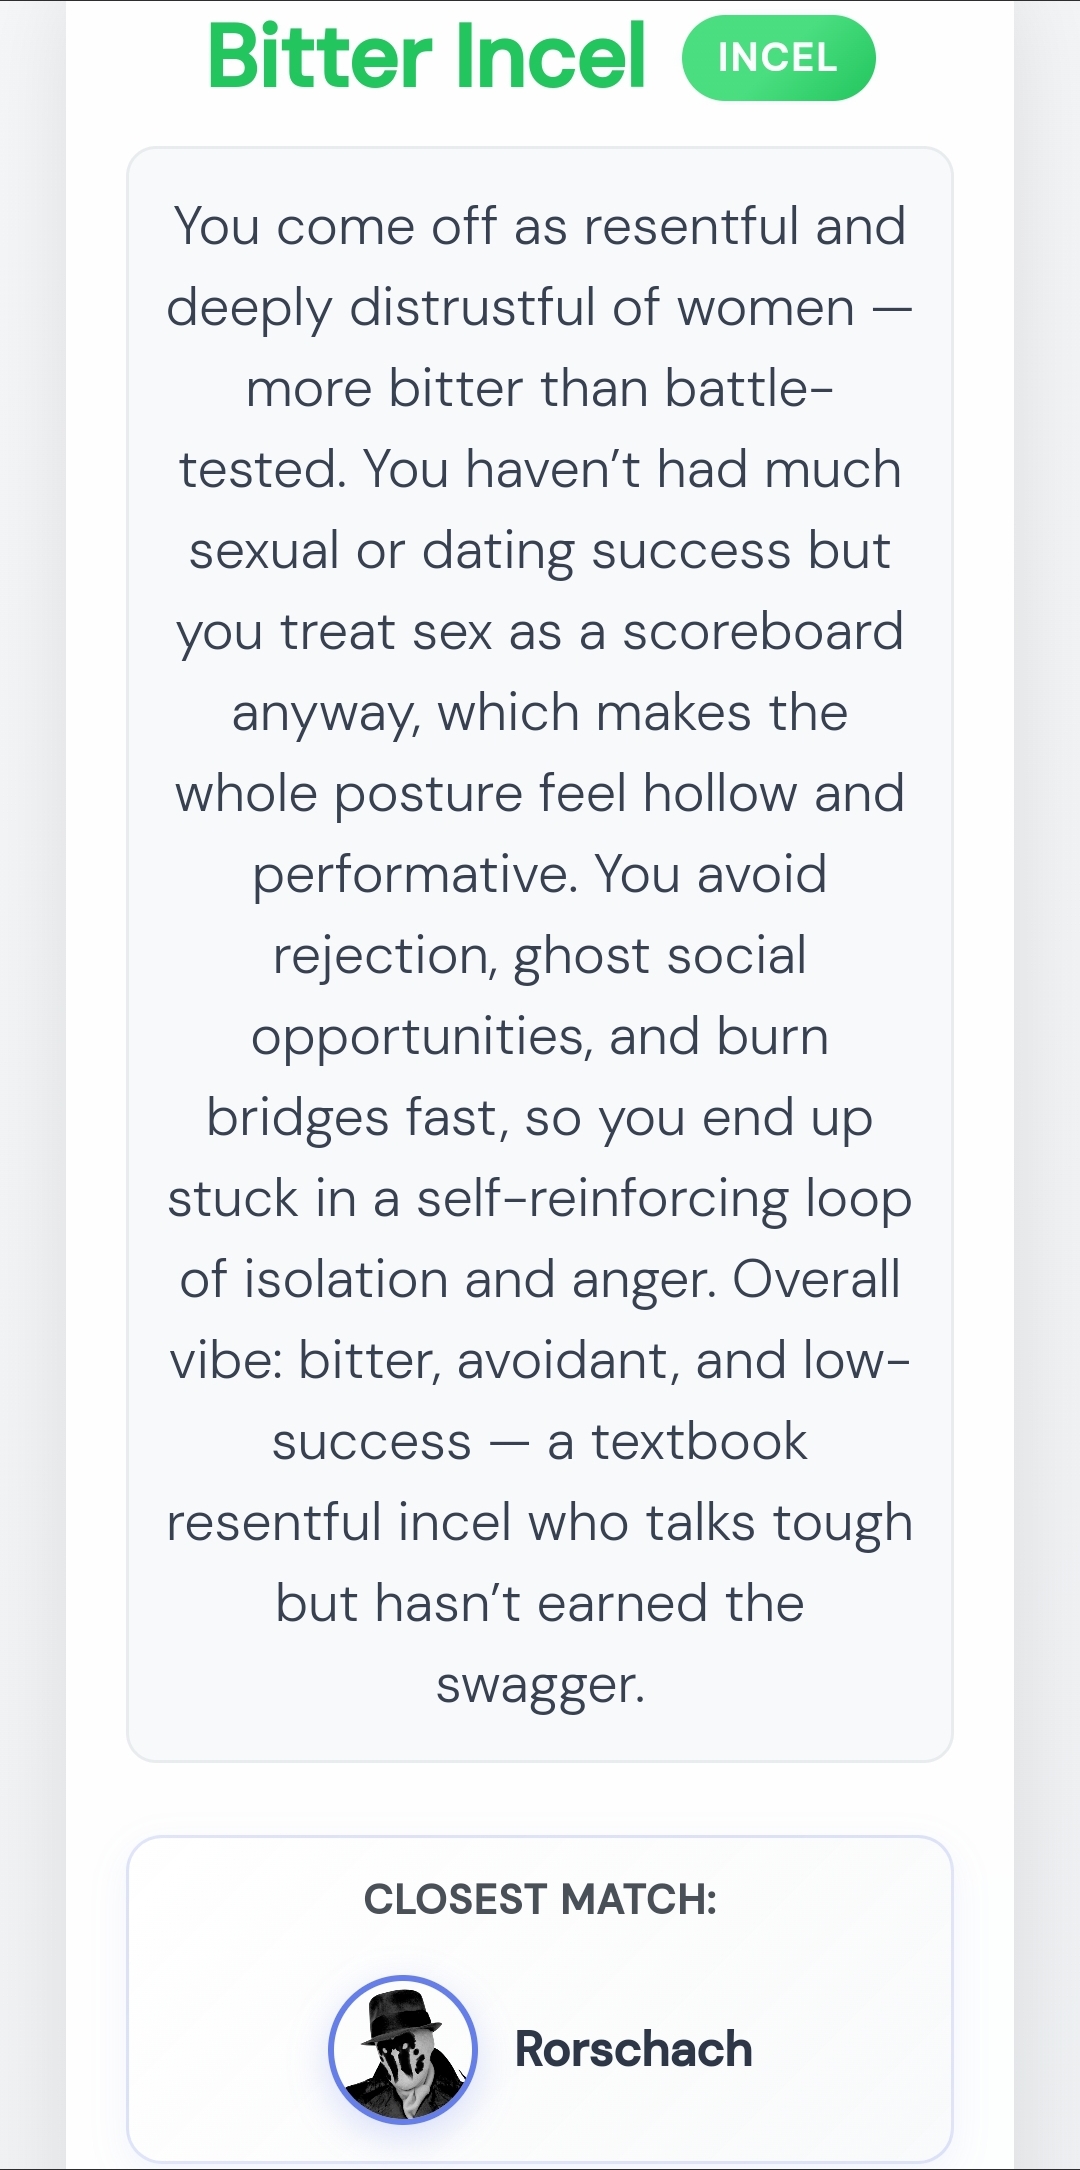Select the line "stuck in a self-reinforcing loop"
Image resolution: width=1080 pixels, height=2170 pixels.
[x=540, y=1199]
